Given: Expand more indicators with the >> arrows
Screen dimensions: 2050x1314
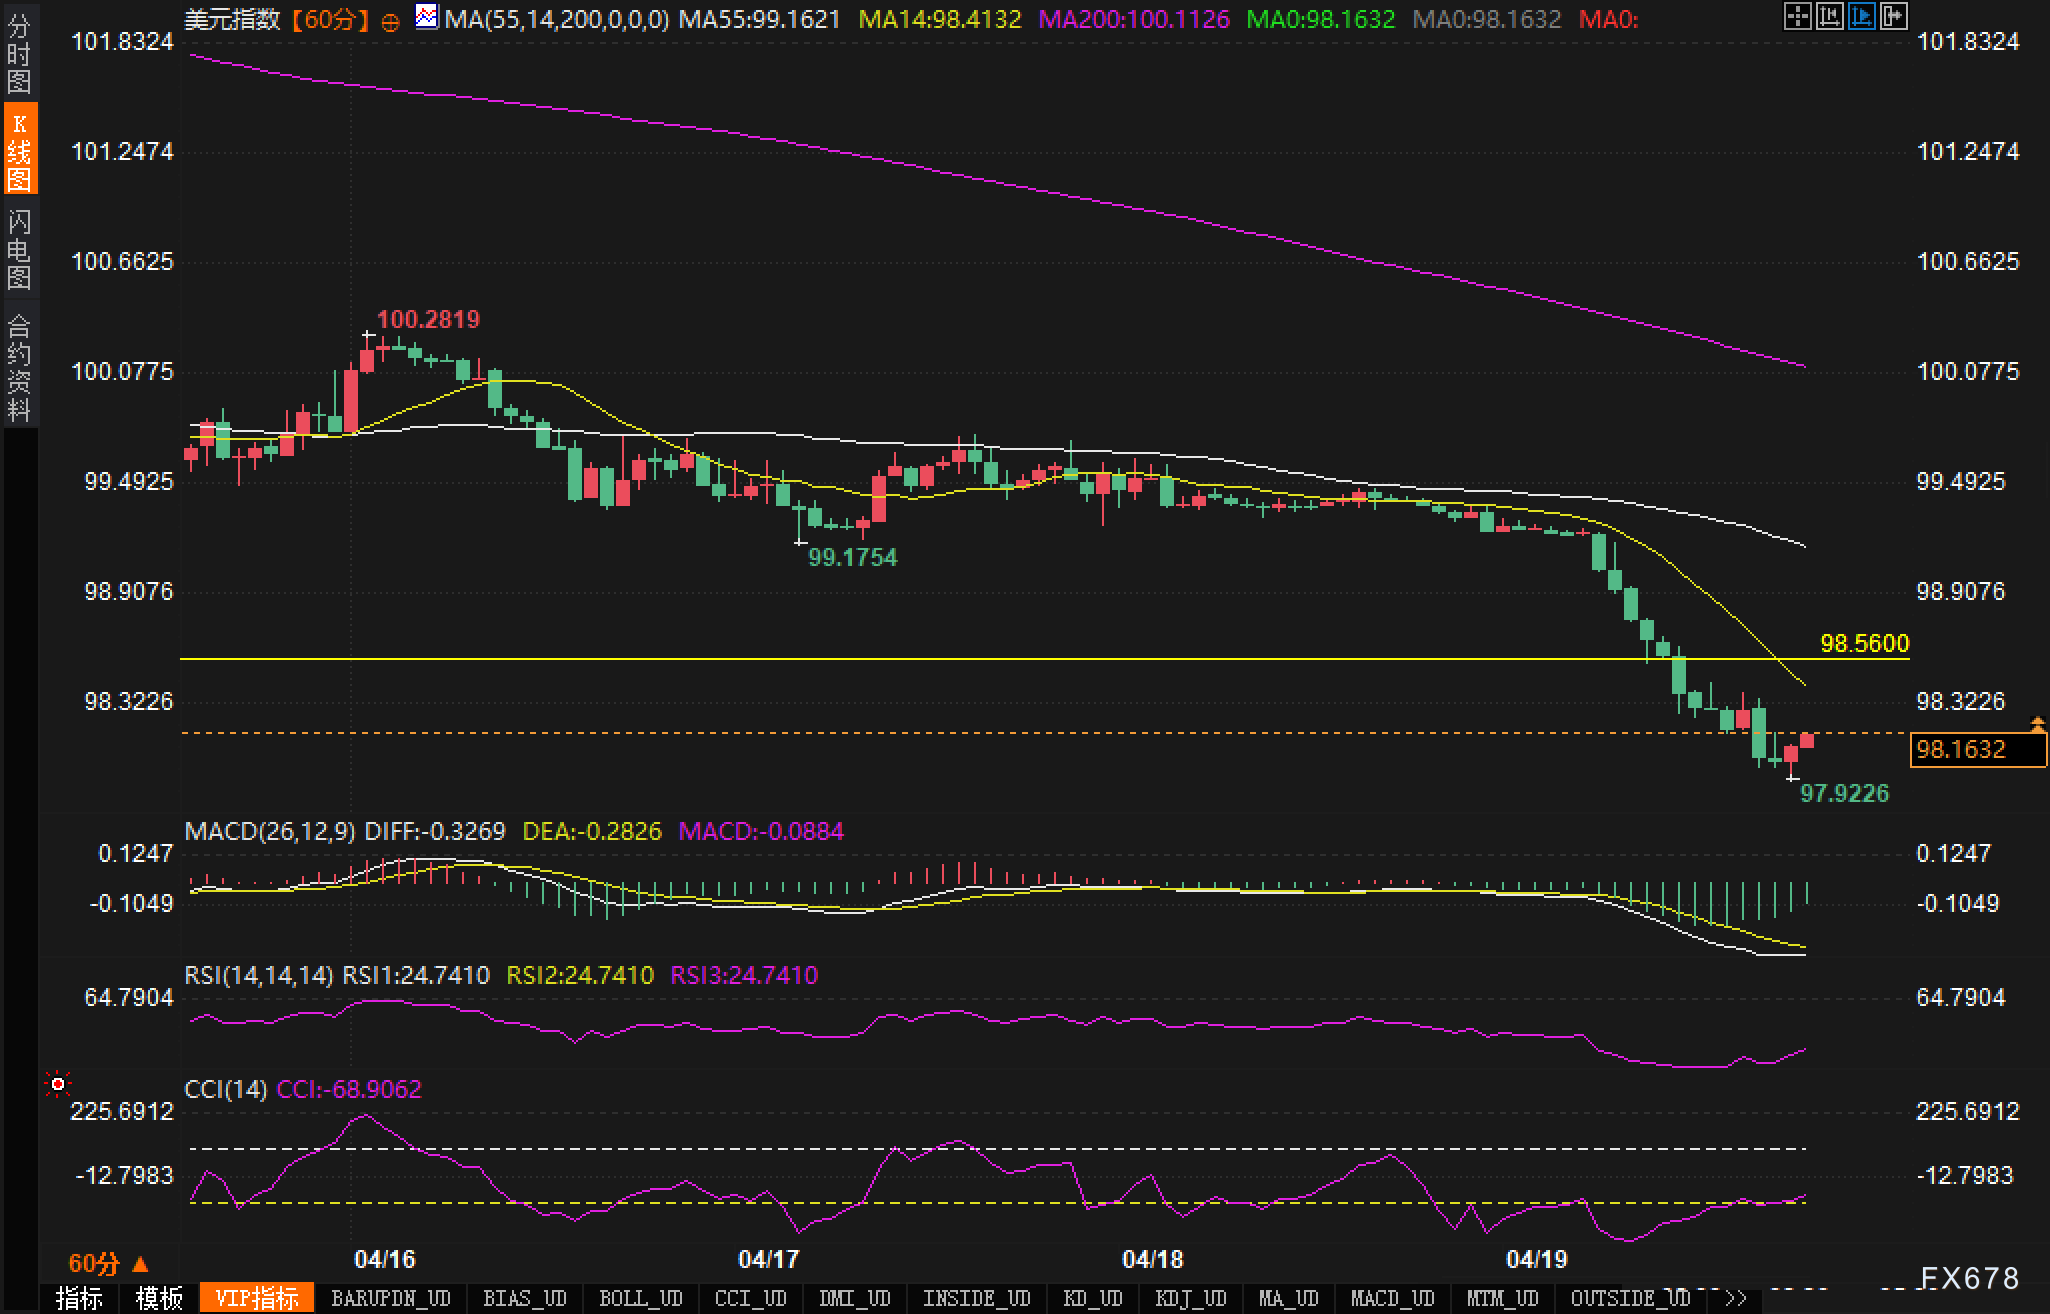Looking at the screenshot, I should (1737, 1298).
